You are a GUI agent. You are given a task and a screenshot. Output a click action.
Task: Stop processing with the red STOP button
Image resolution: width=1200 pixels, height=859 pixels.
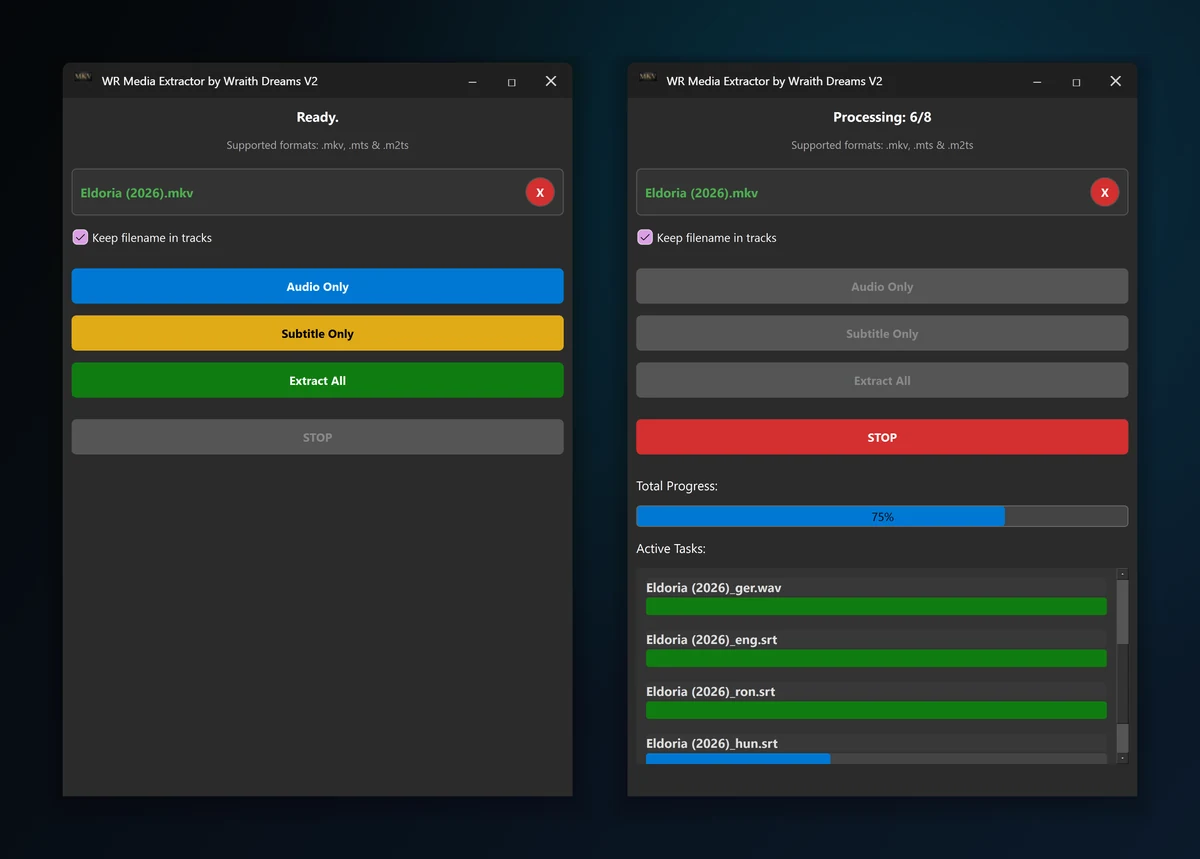click(x=882, y=437)
